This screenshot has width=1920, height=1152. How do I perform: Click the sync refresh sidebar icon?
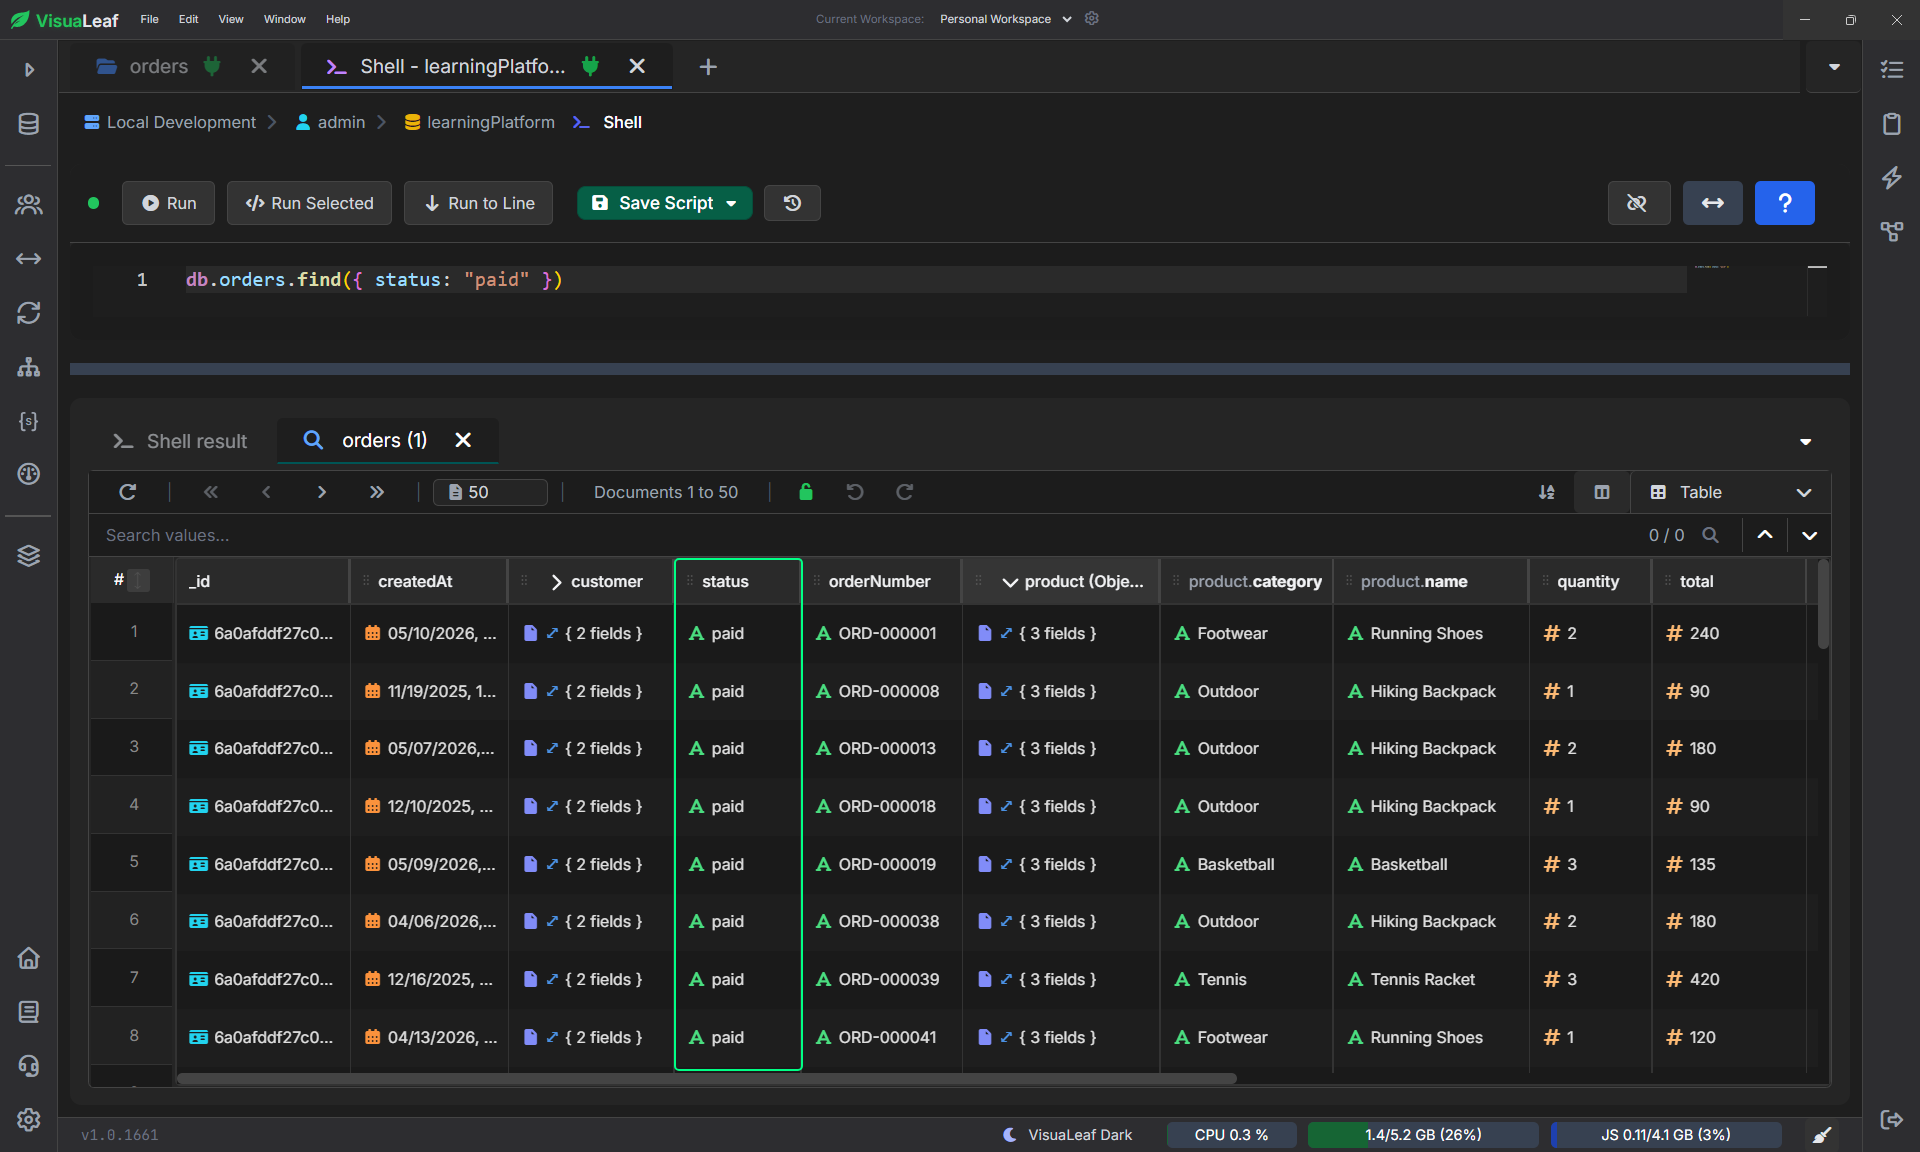[x=29, y=313]
